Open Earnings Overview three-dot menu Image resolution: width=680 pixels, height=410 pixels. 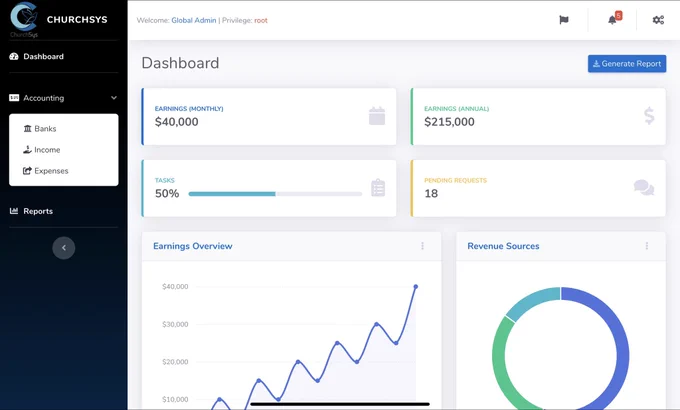[422, 246]
